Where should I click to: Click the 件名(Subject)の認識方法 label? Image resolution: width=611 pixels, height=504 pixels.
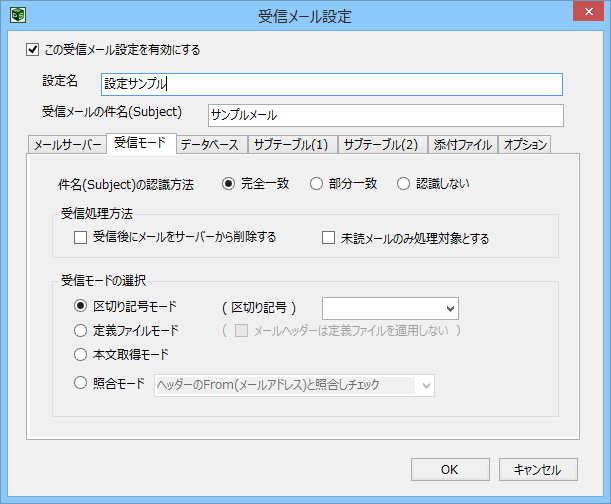coord(126,184)
